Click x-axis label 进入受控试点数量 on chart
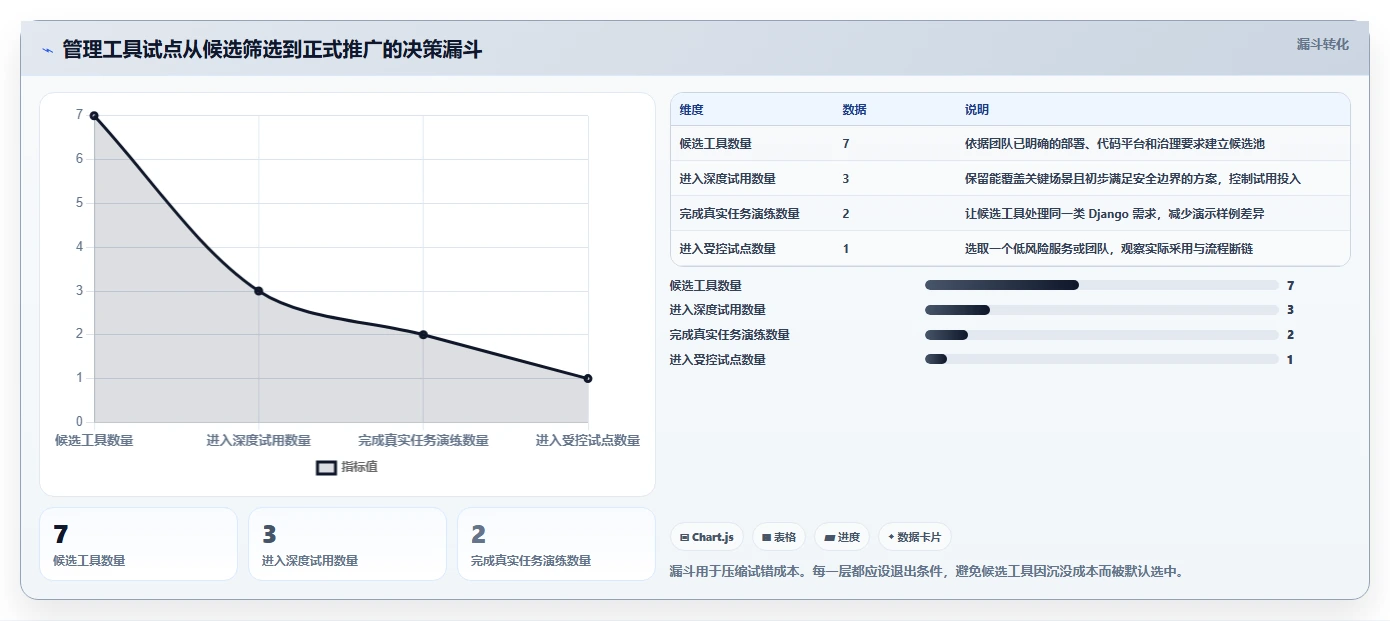The width and height of the screenshot is (1390, 621). click(x=588, y=440)
